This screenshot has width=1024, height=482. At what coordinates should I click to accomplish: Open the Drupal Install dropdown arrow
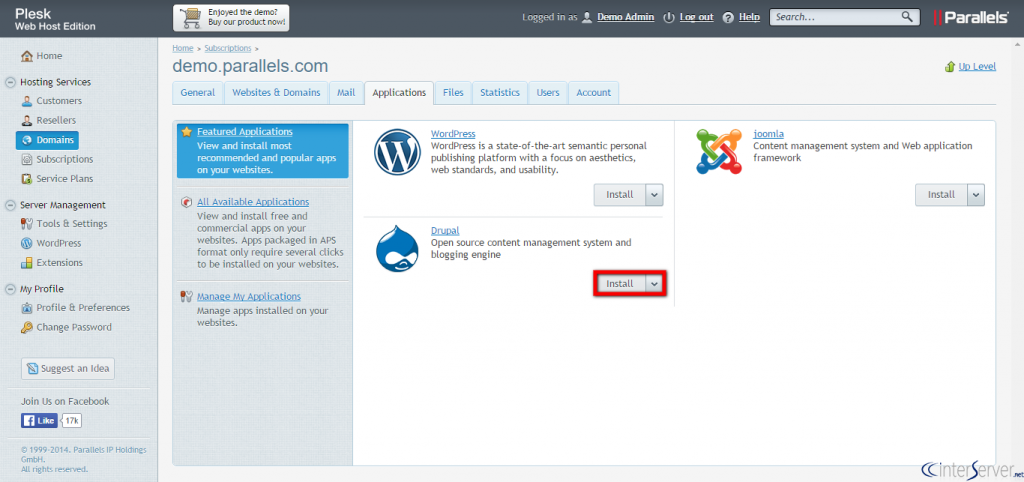pos(654,284)
